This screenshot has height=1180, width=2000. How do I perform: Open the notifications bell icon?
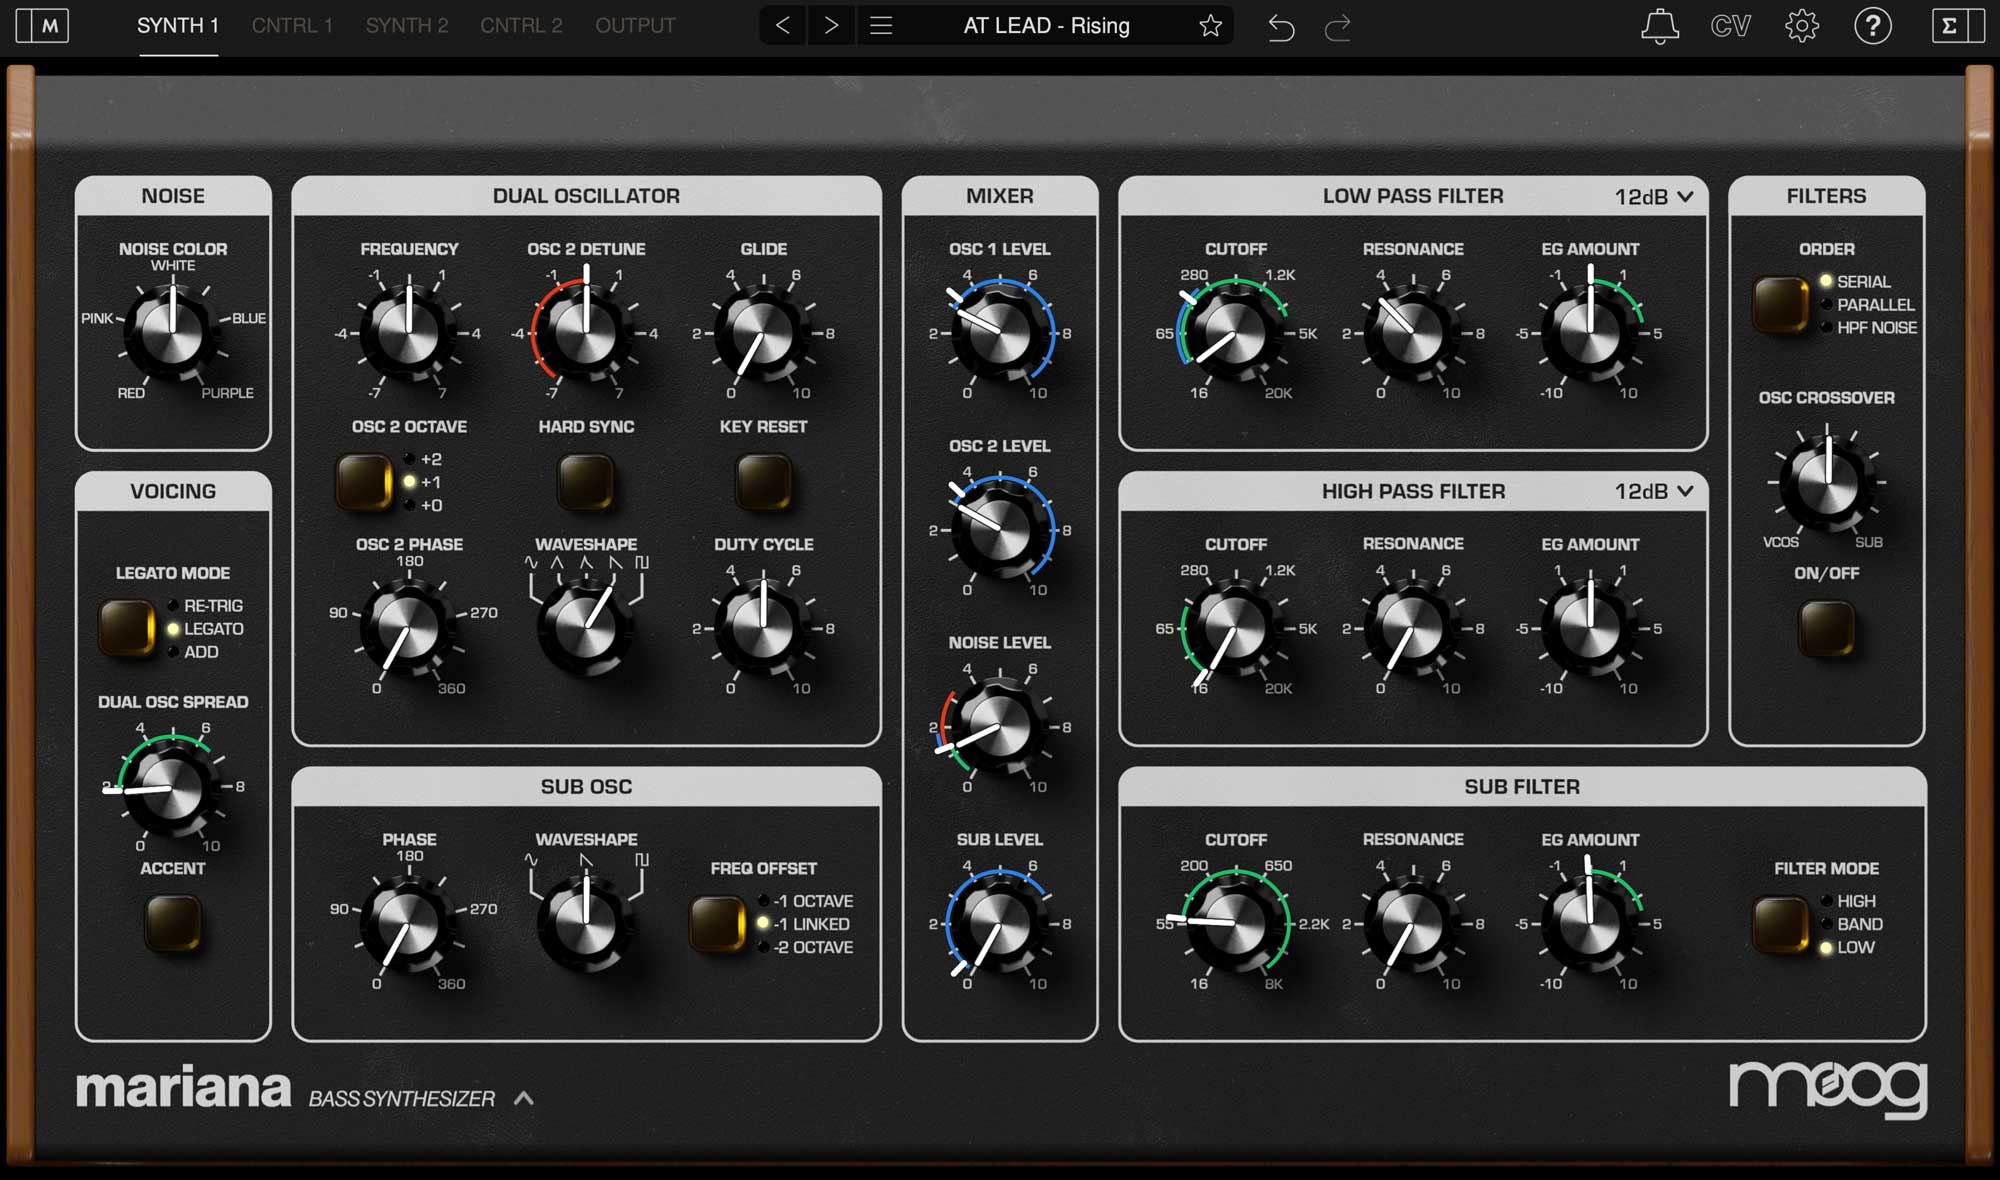coord(1659,26)
